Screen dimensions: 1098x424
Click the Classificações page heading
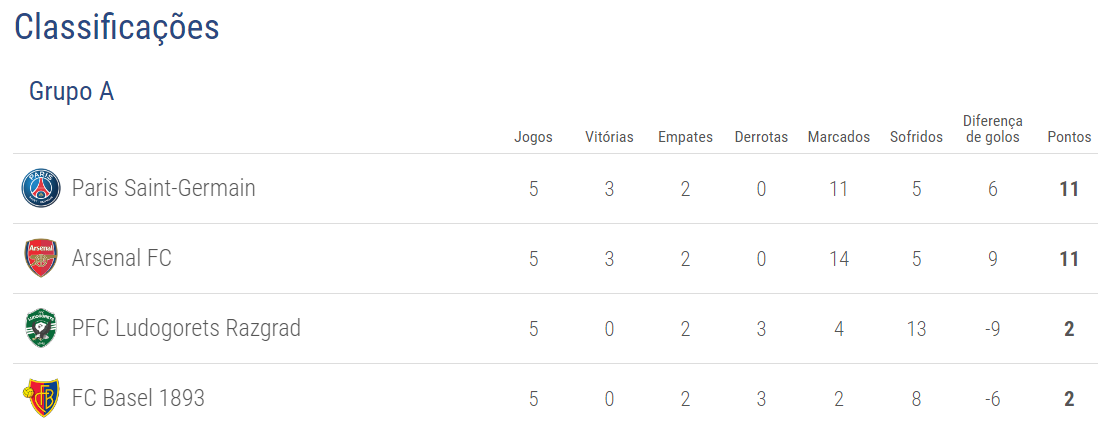coord(116,27)
